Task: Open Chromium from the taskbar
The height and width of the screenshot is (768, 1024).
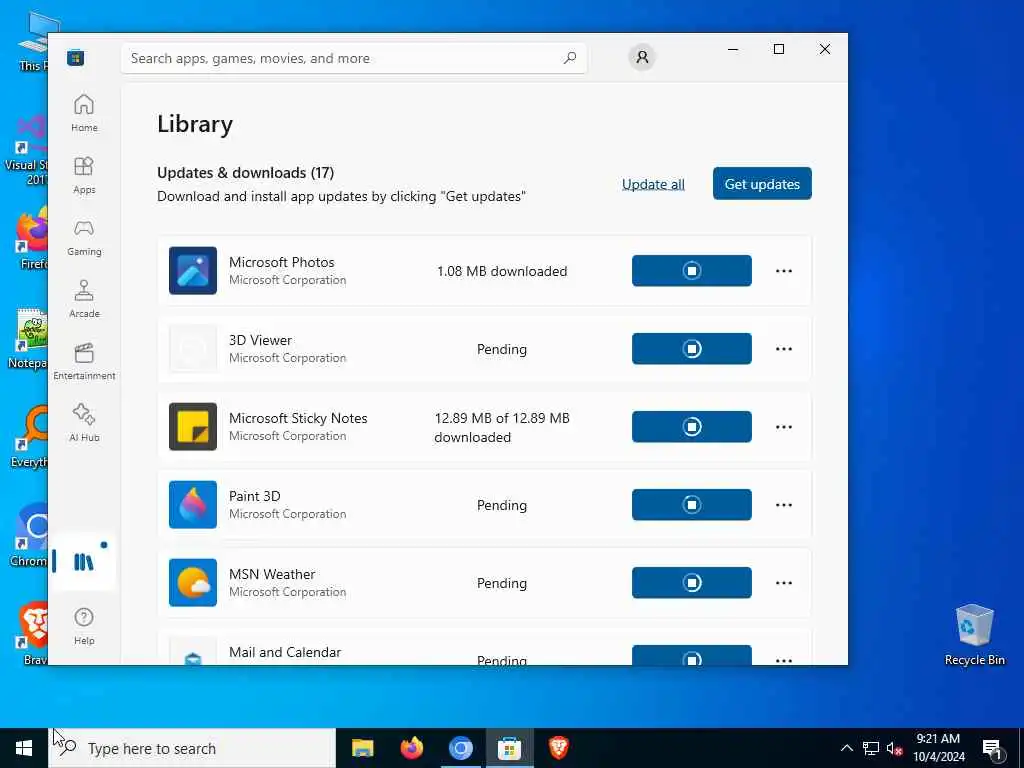Action: coord(460,748)
